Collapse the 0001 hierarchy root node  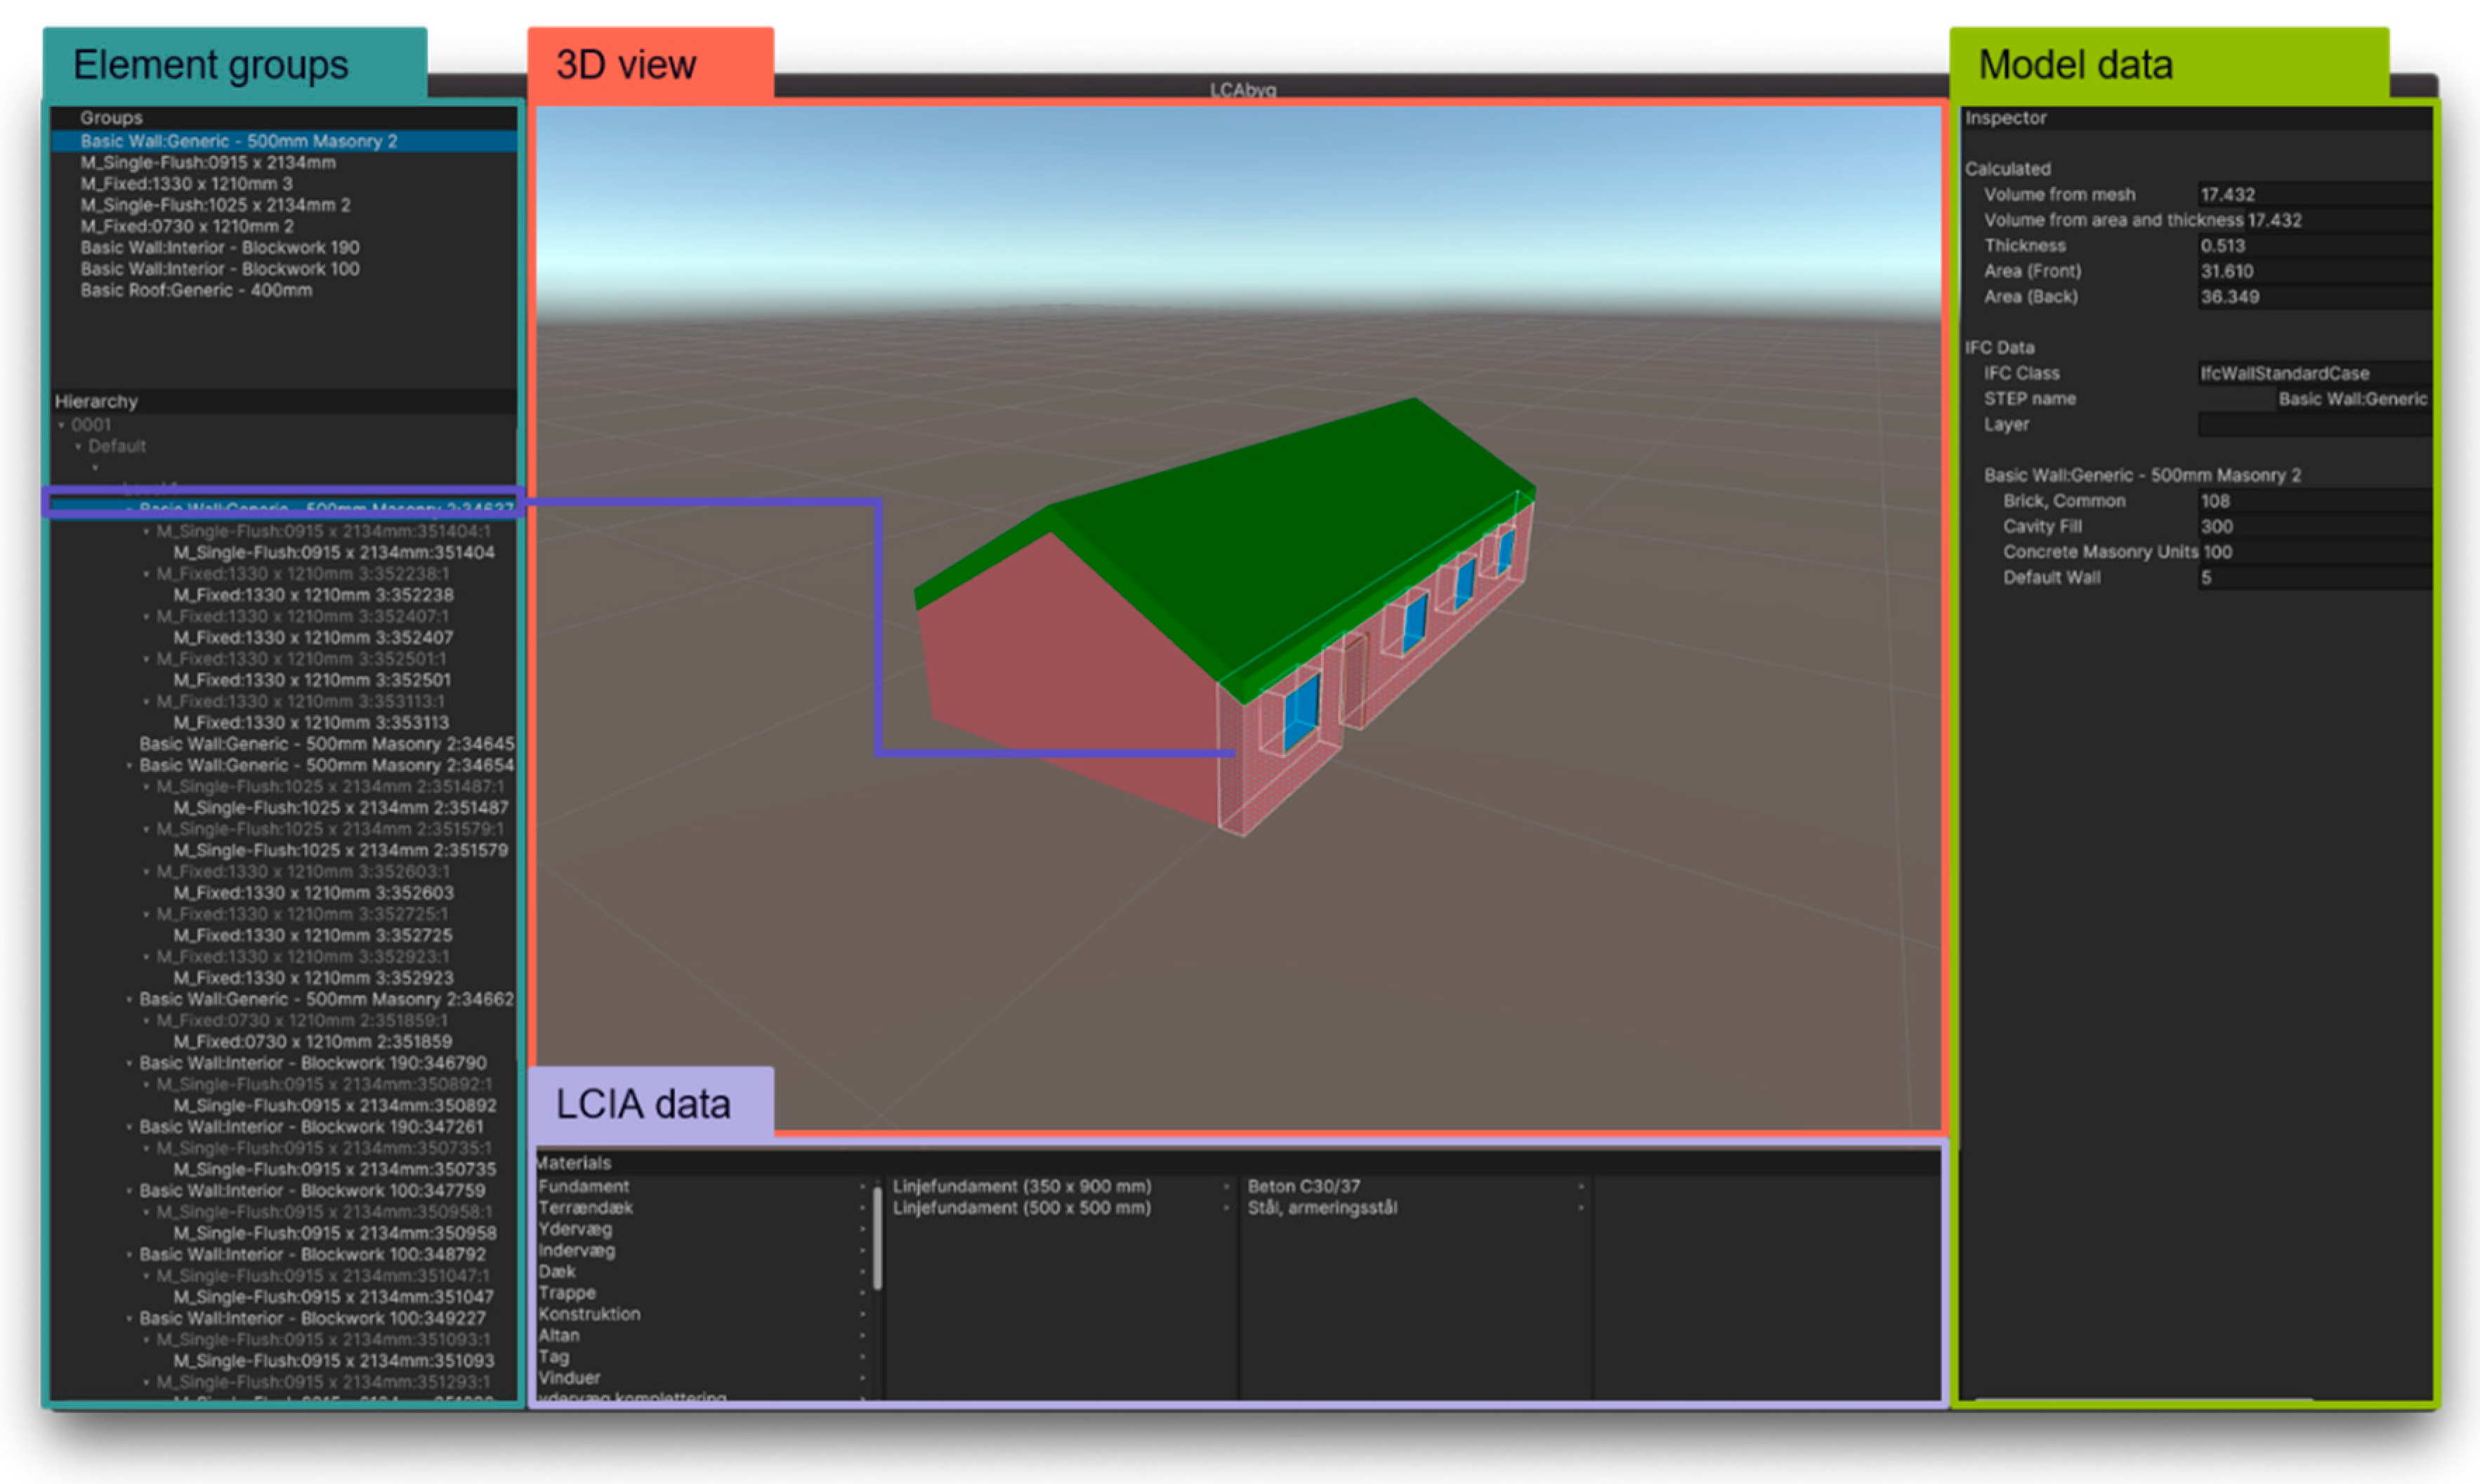point(61,425)
